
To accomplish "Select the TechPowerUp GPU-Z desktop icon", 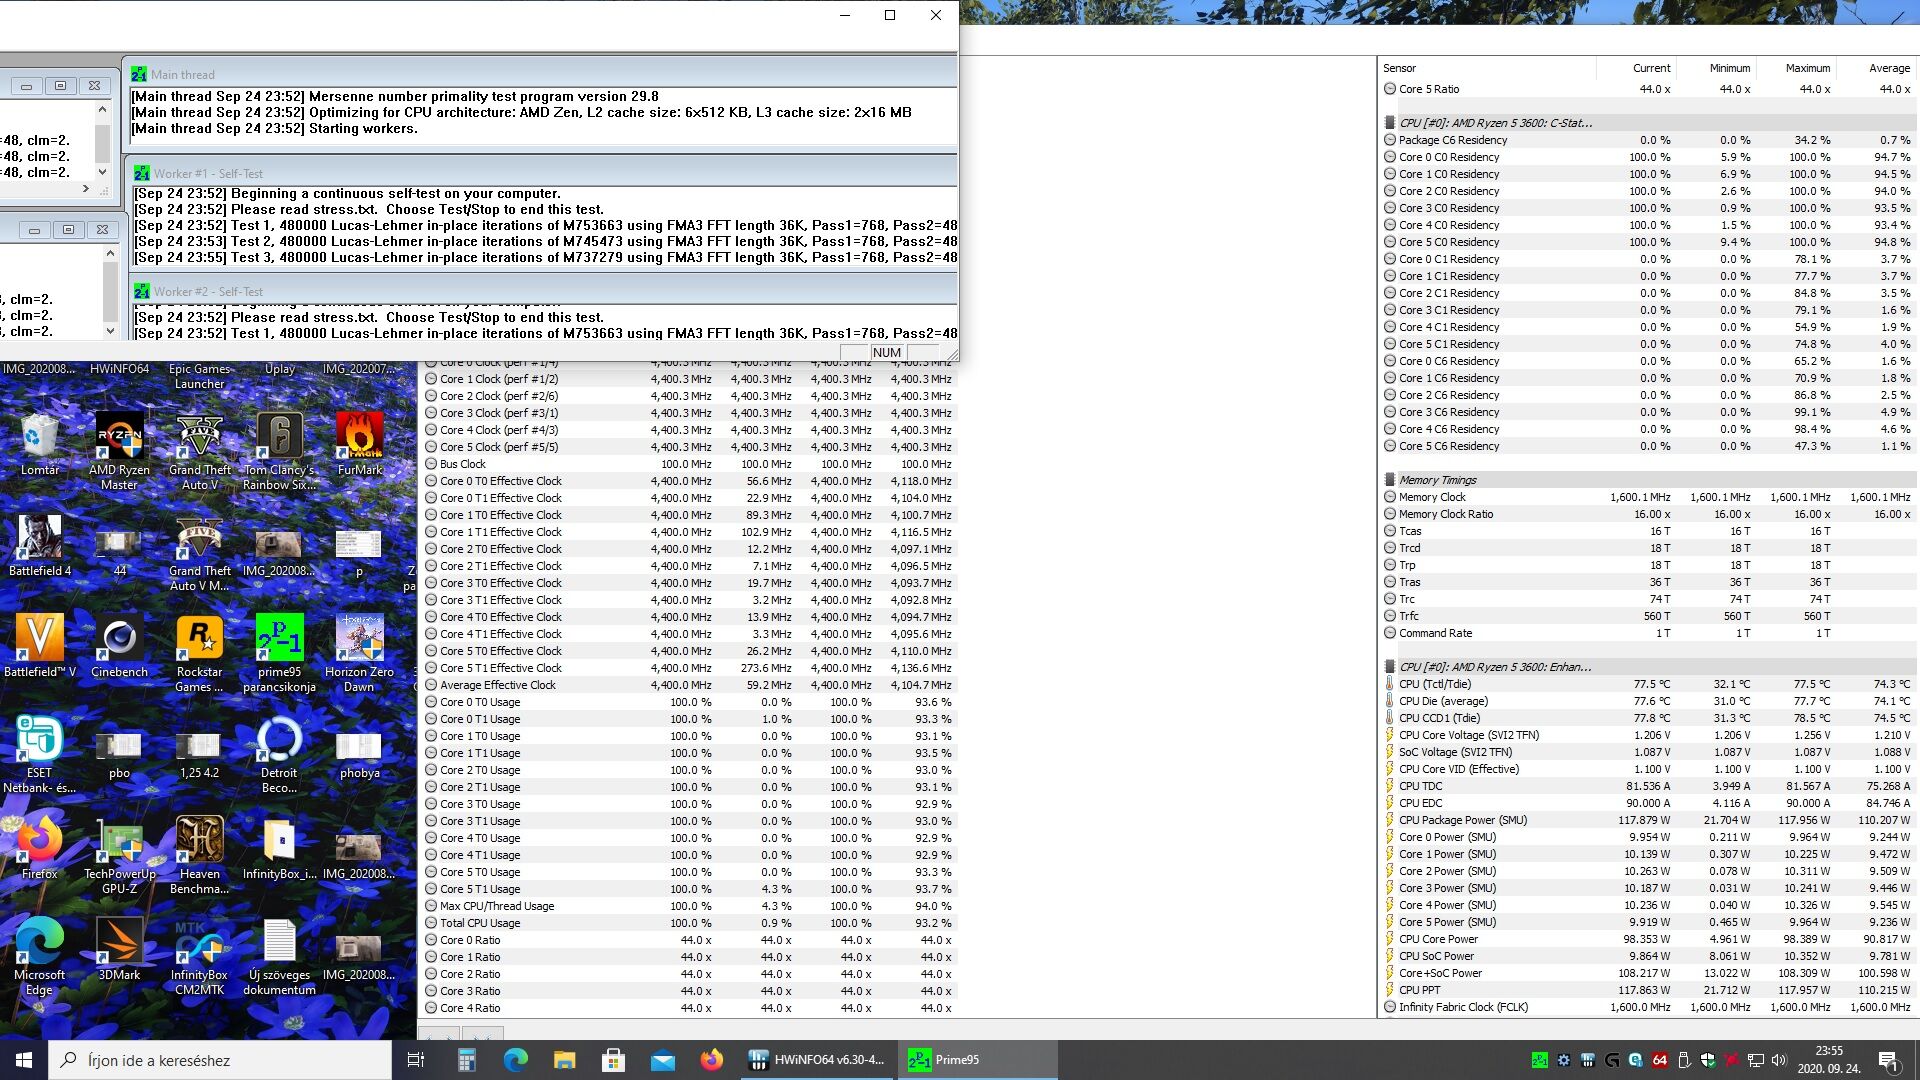I will (119, 855).
